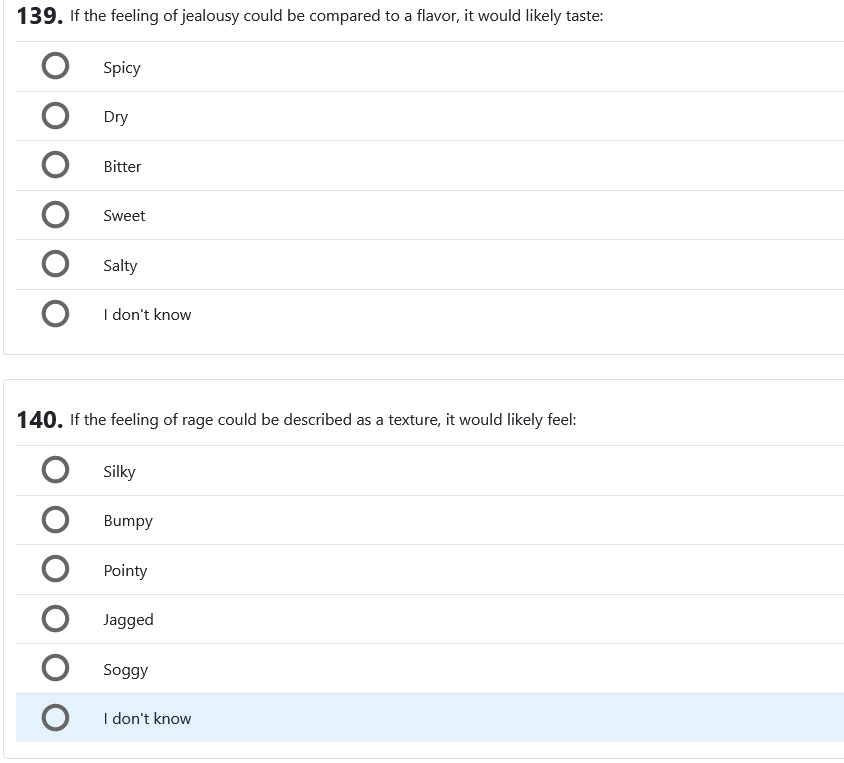This screenshot has width=844, height=763.
Task: Select Silky radio button for rage texture
Action: coord(56,471)
